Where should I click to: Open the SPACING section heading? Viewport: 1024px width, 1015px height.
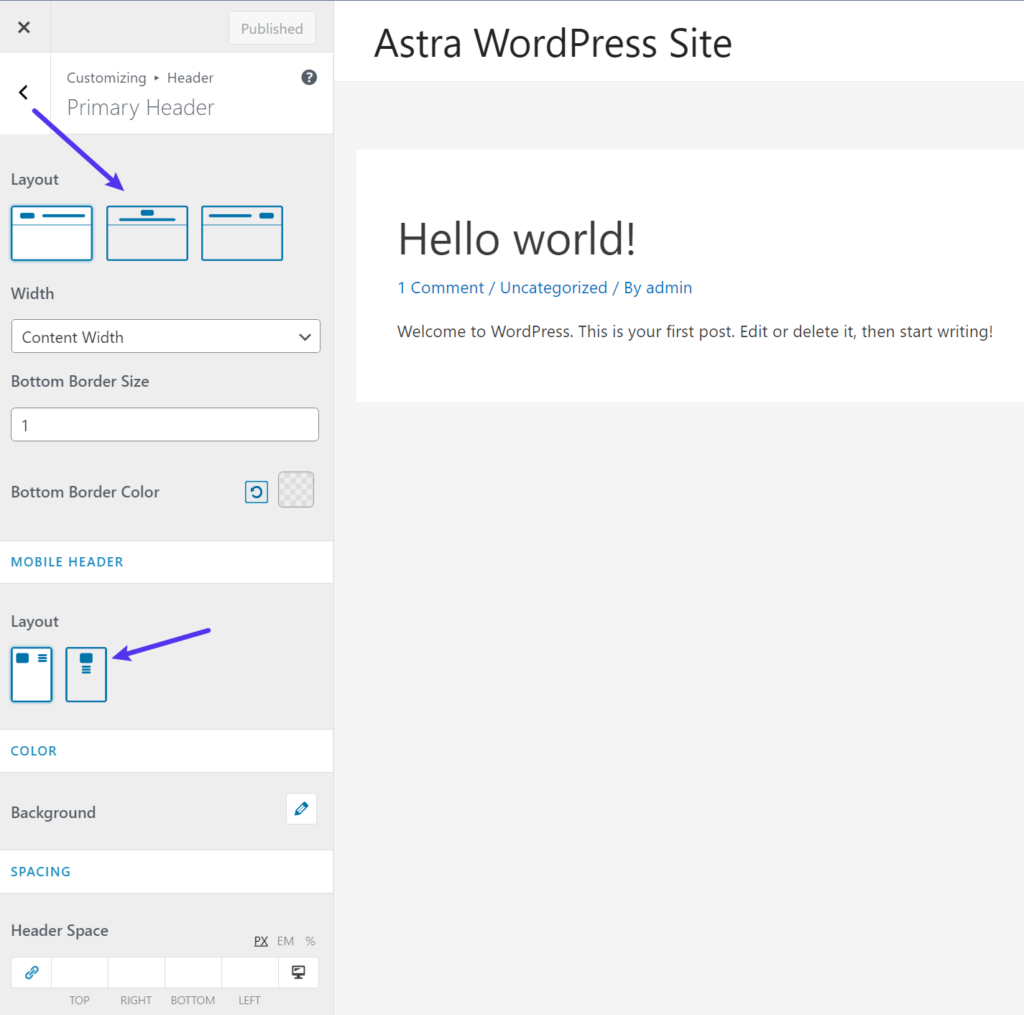click(40, 871)
